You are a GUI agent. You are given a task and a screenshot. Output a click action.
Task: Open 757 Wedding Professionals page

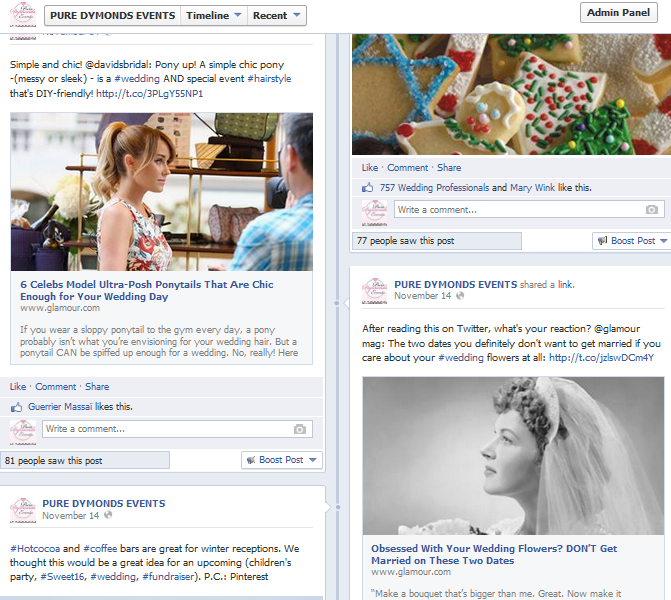pos(434,187)
